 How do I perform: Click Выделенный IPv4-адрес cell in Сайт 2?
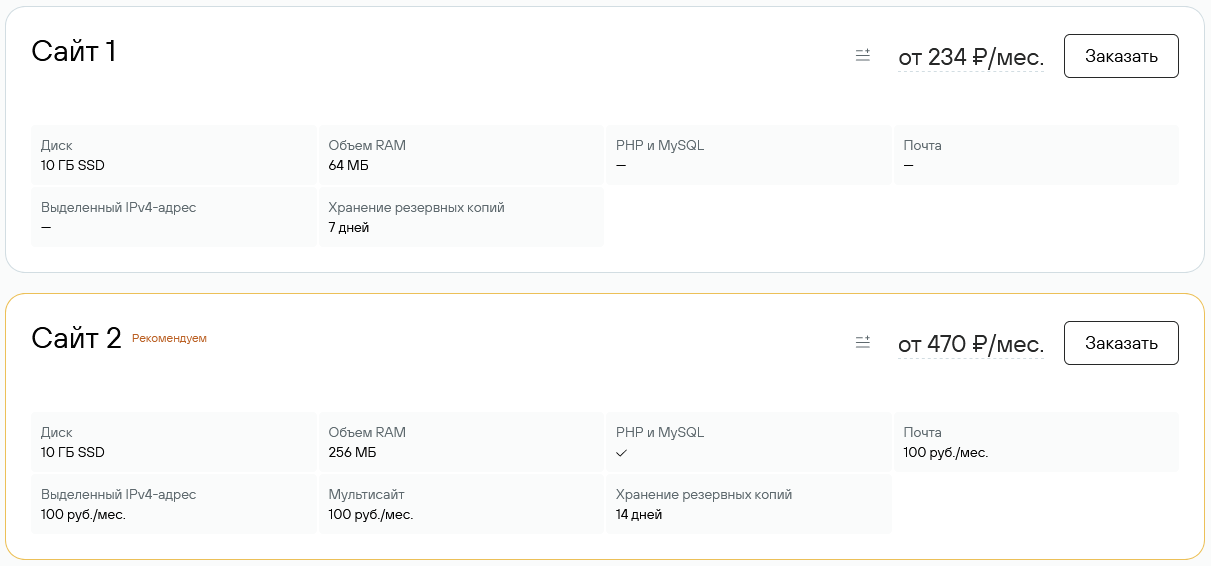tap(174, 504)
